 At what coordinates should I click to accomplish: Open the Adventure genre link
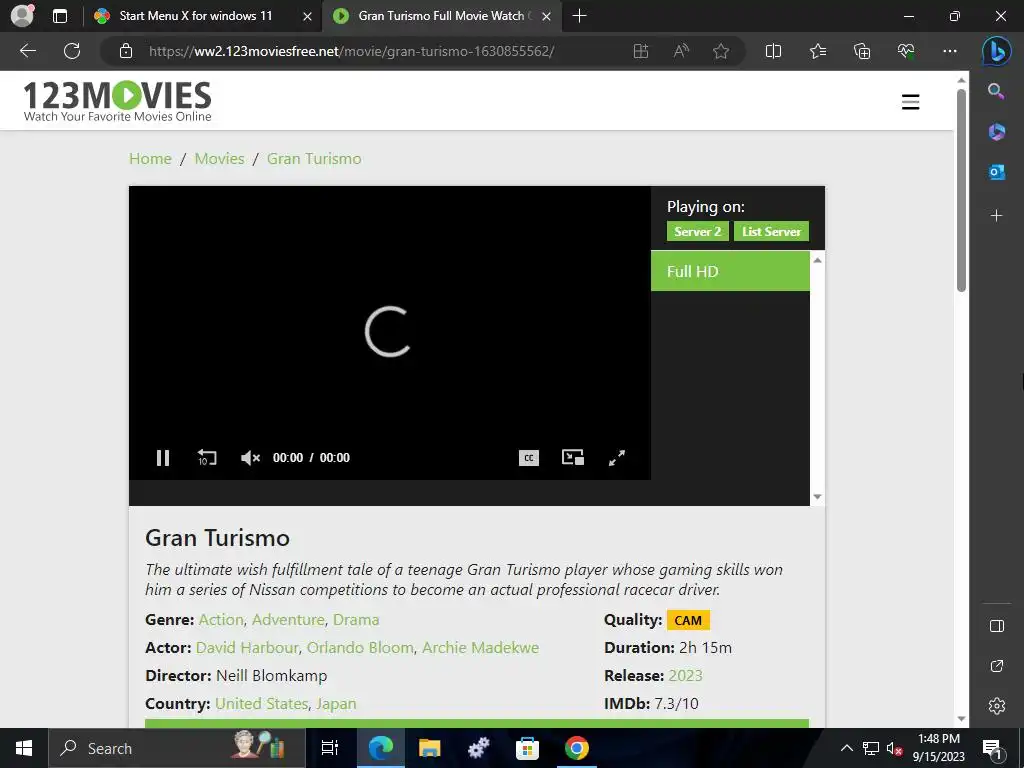288,620
